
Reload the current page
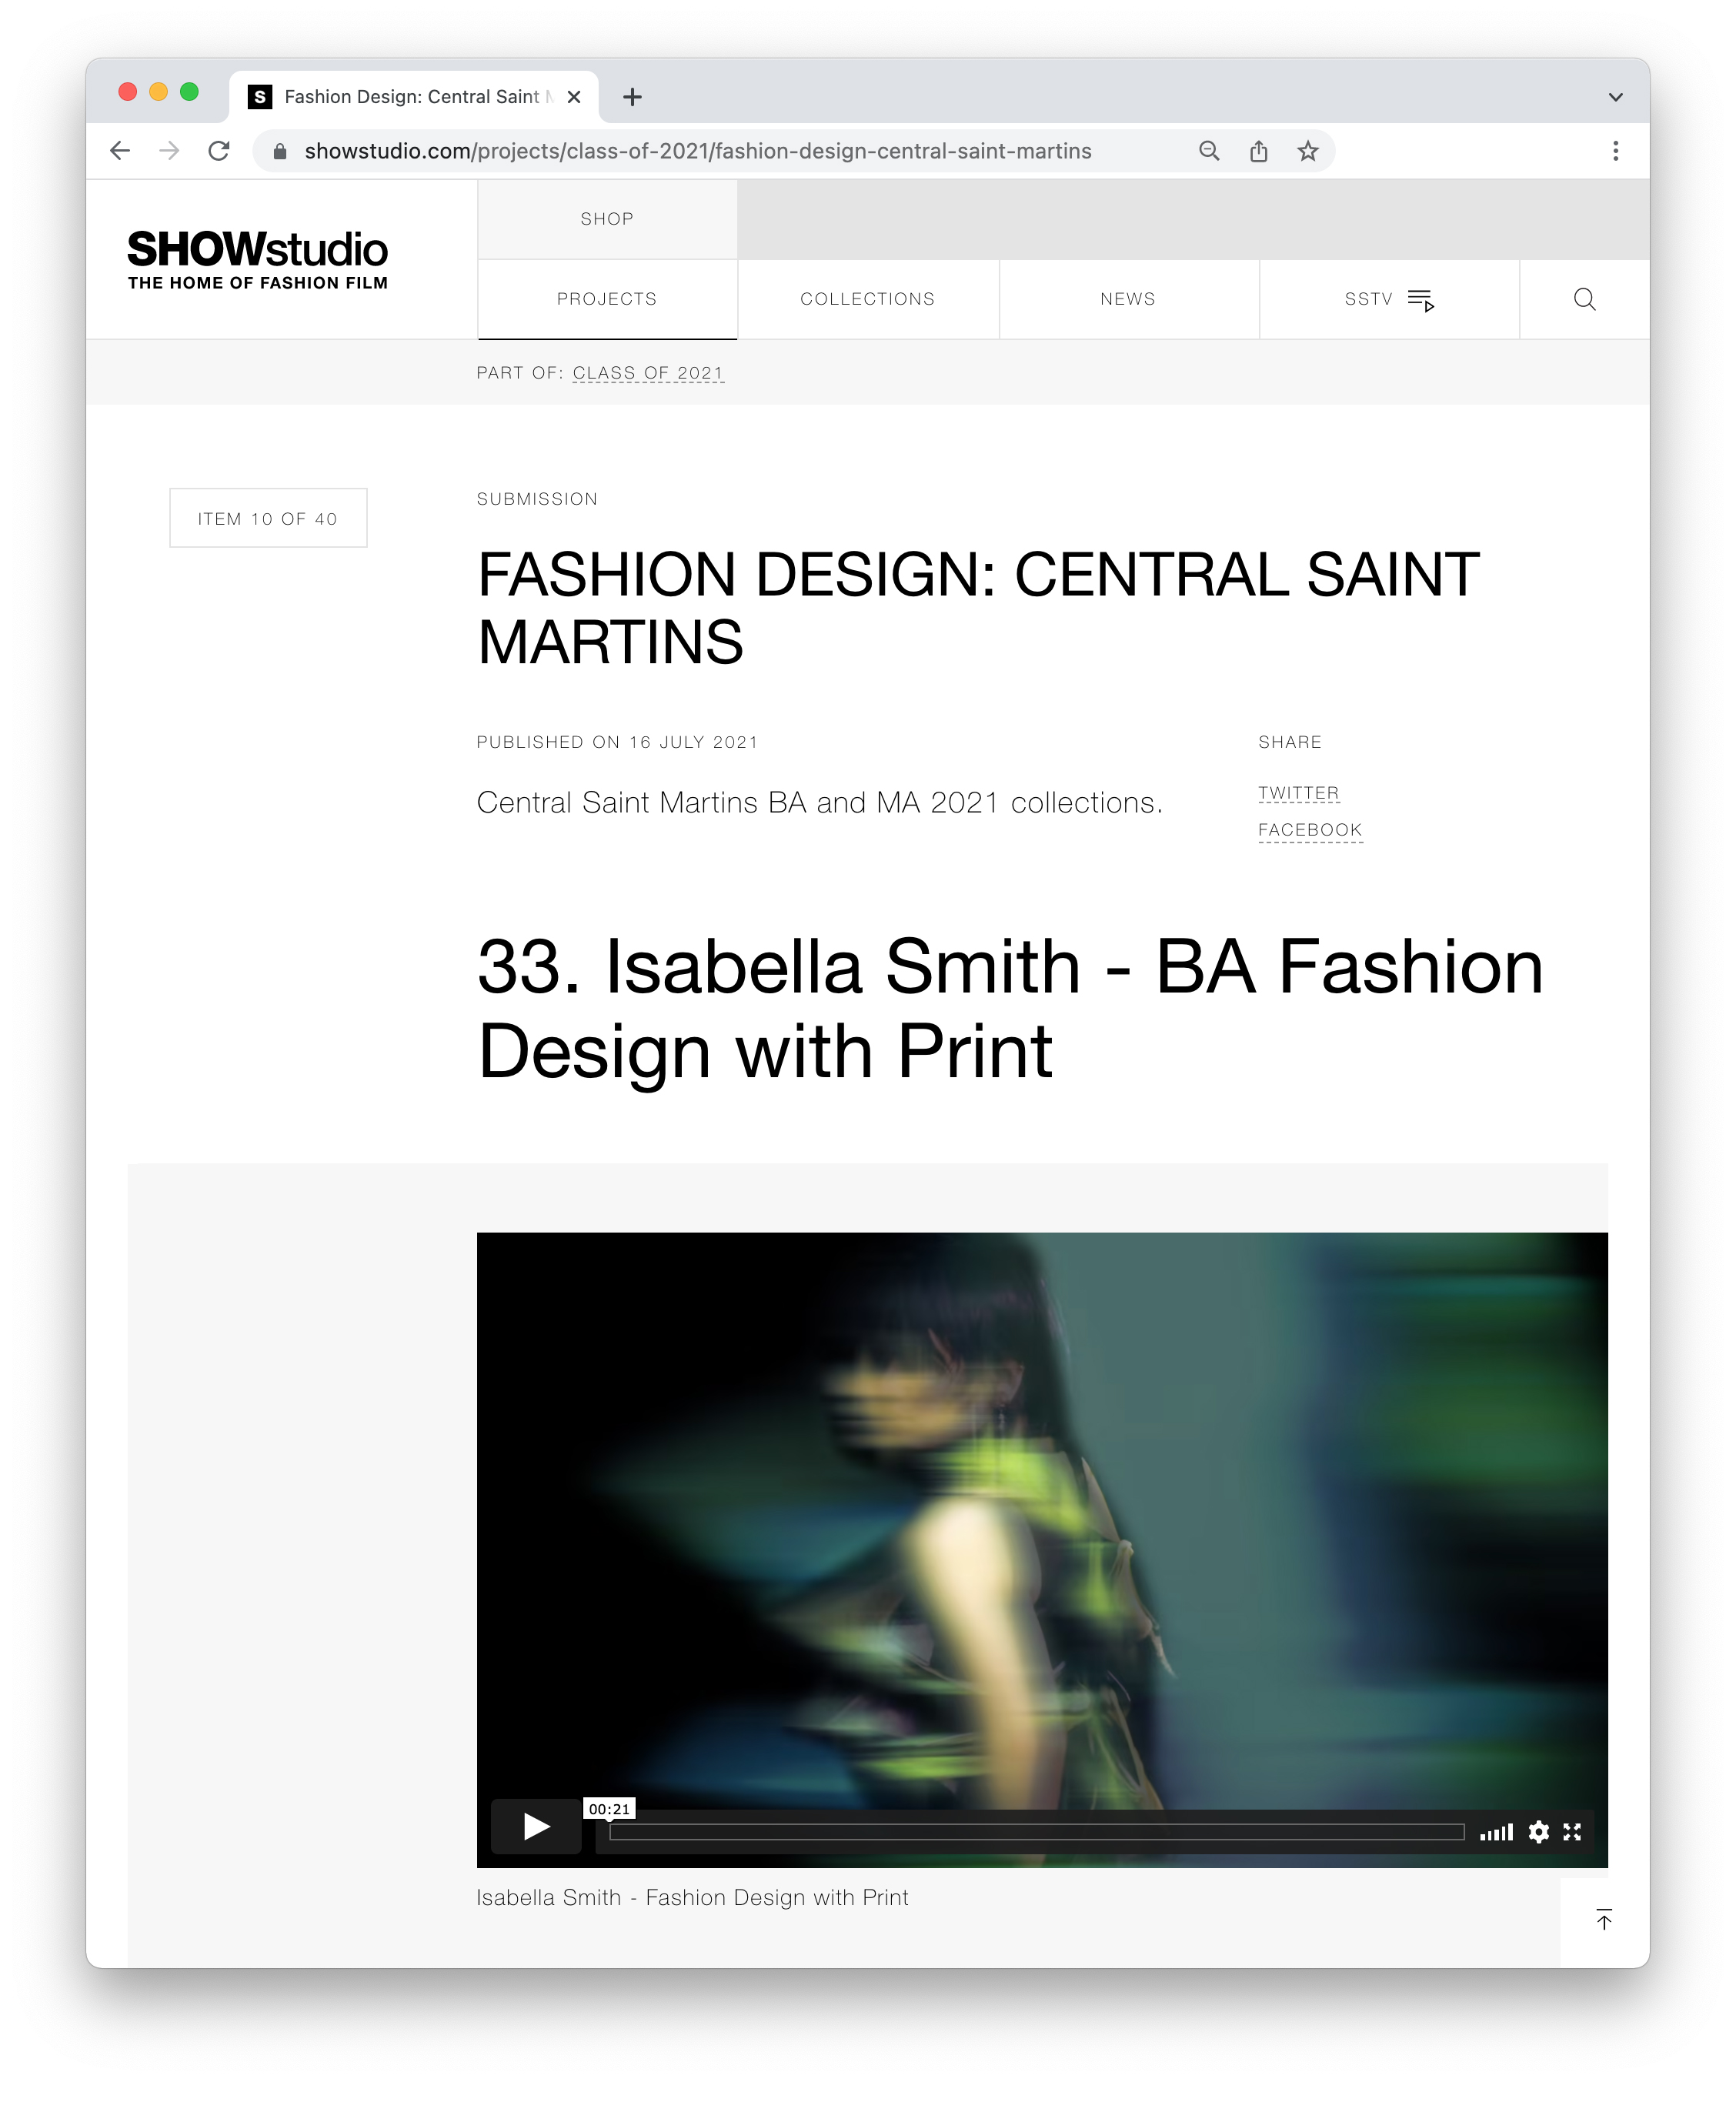point(219,151)
